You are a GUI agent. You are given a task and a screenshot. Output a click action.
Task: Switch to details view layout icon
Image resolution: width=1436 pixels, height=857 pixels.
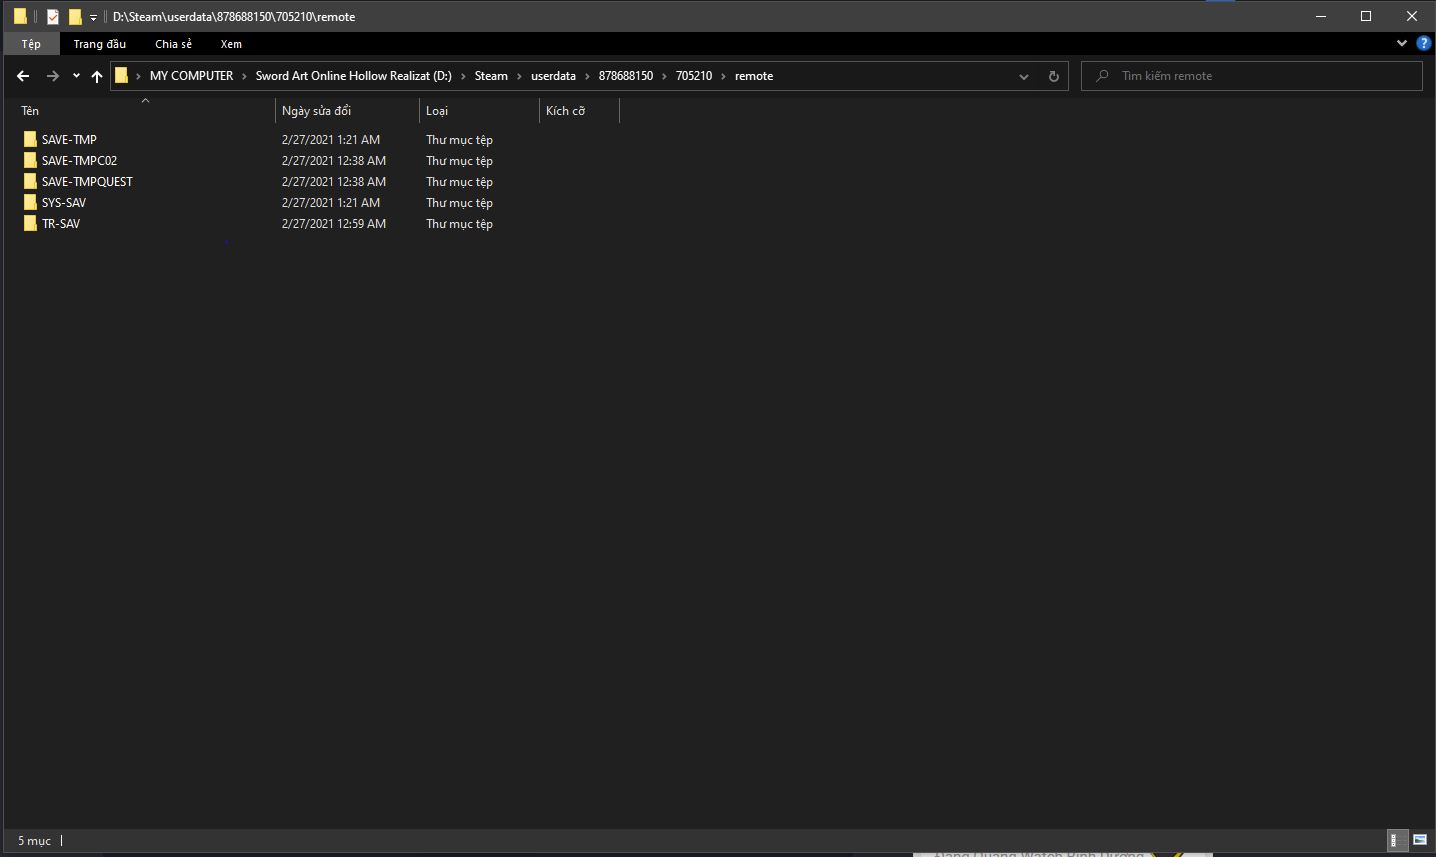click(x=1394, y=841)
